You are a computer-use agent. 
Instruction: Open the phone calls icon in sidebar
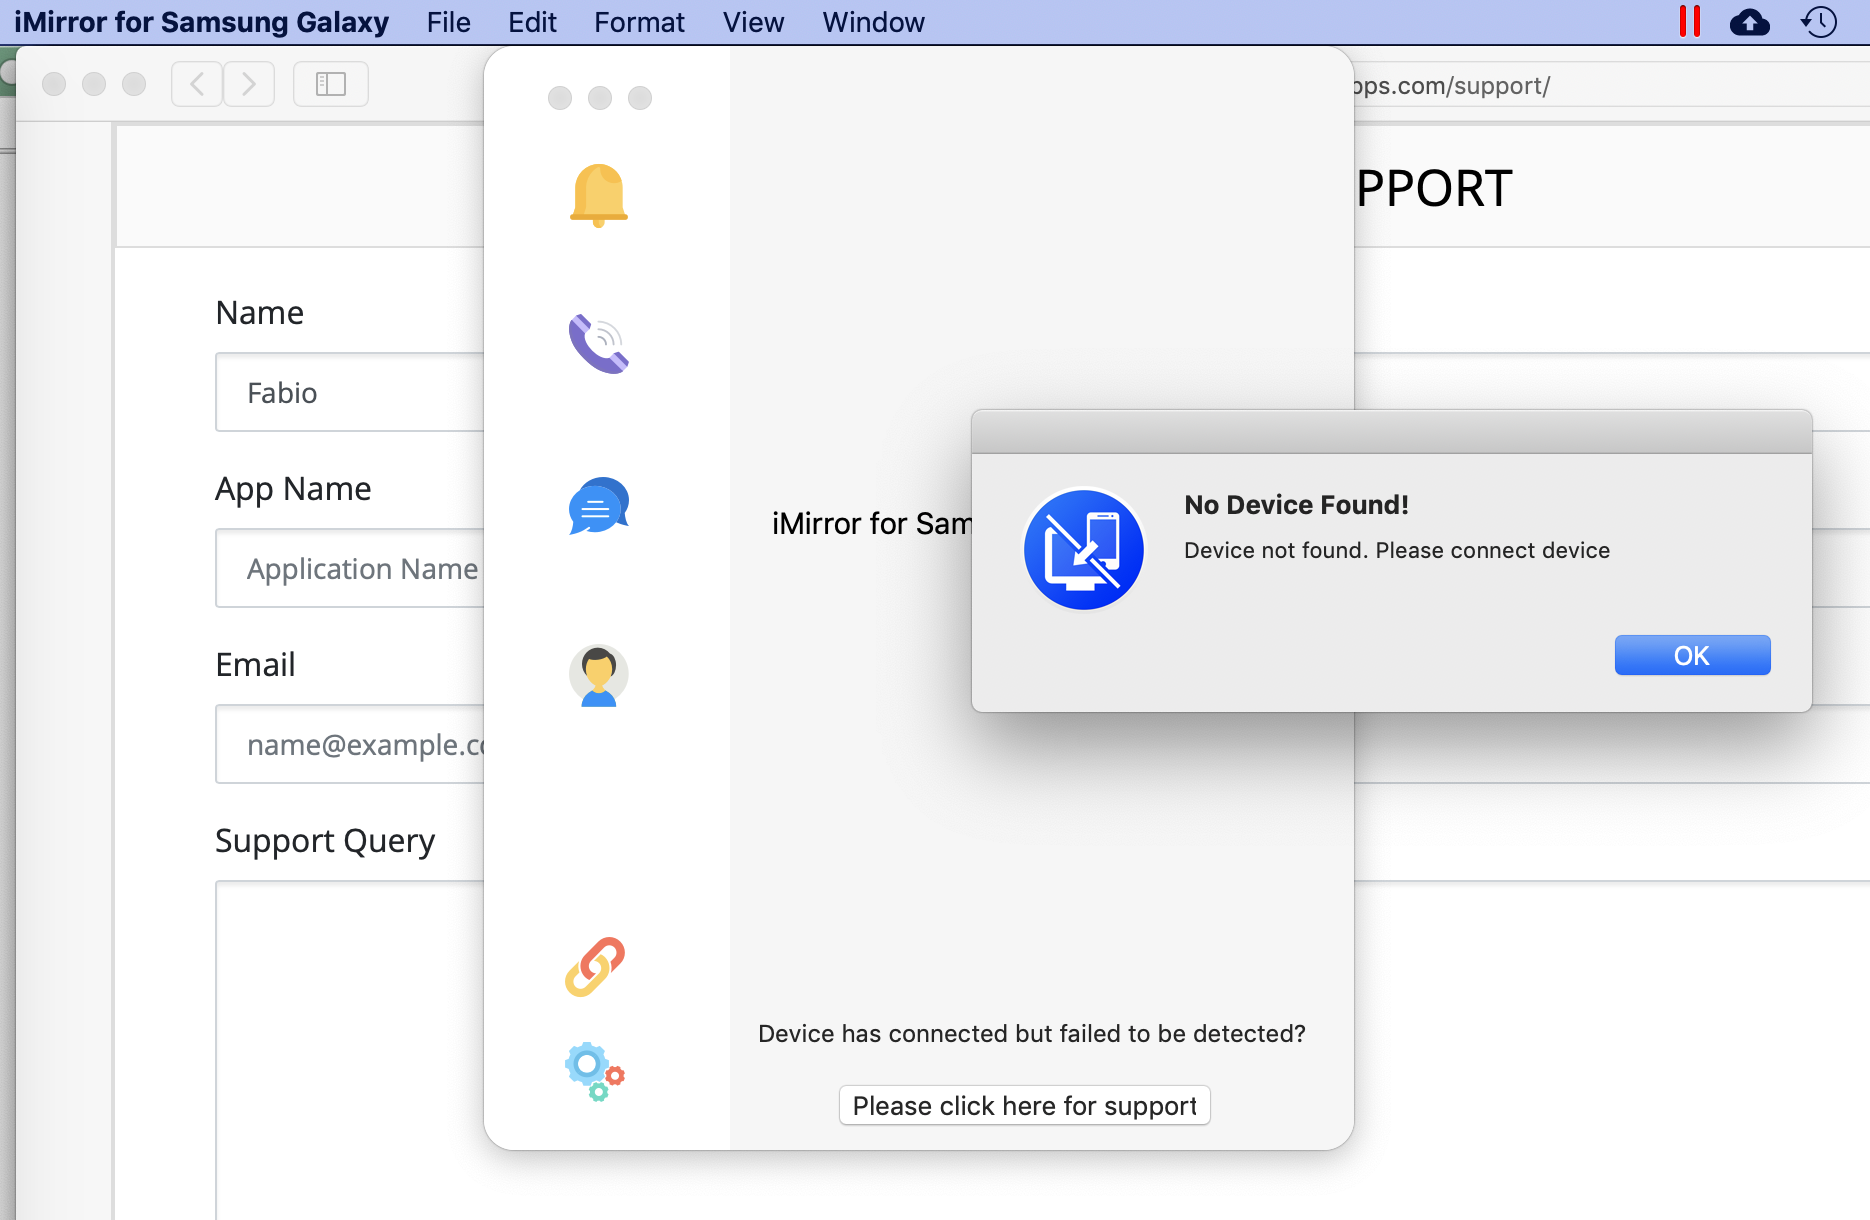pos(599,344)
